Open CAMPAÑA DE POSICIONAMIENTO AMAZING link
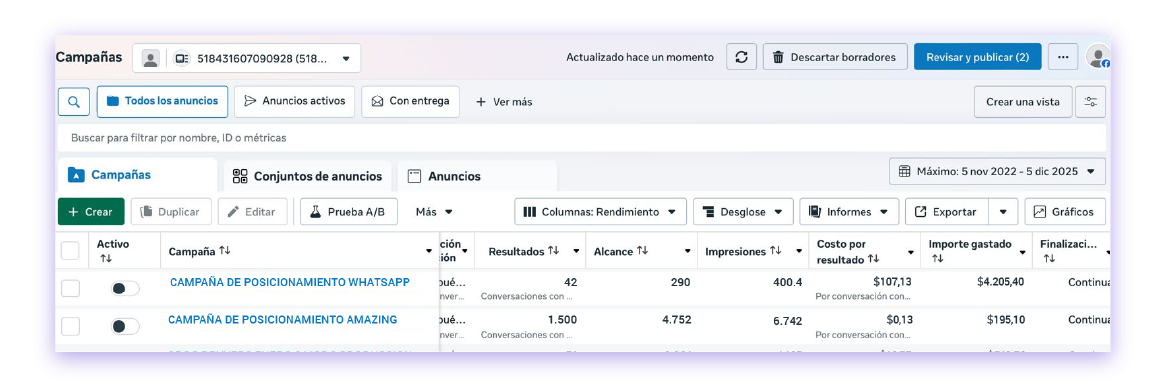The image size is (1154, 392). click(283, 320)
